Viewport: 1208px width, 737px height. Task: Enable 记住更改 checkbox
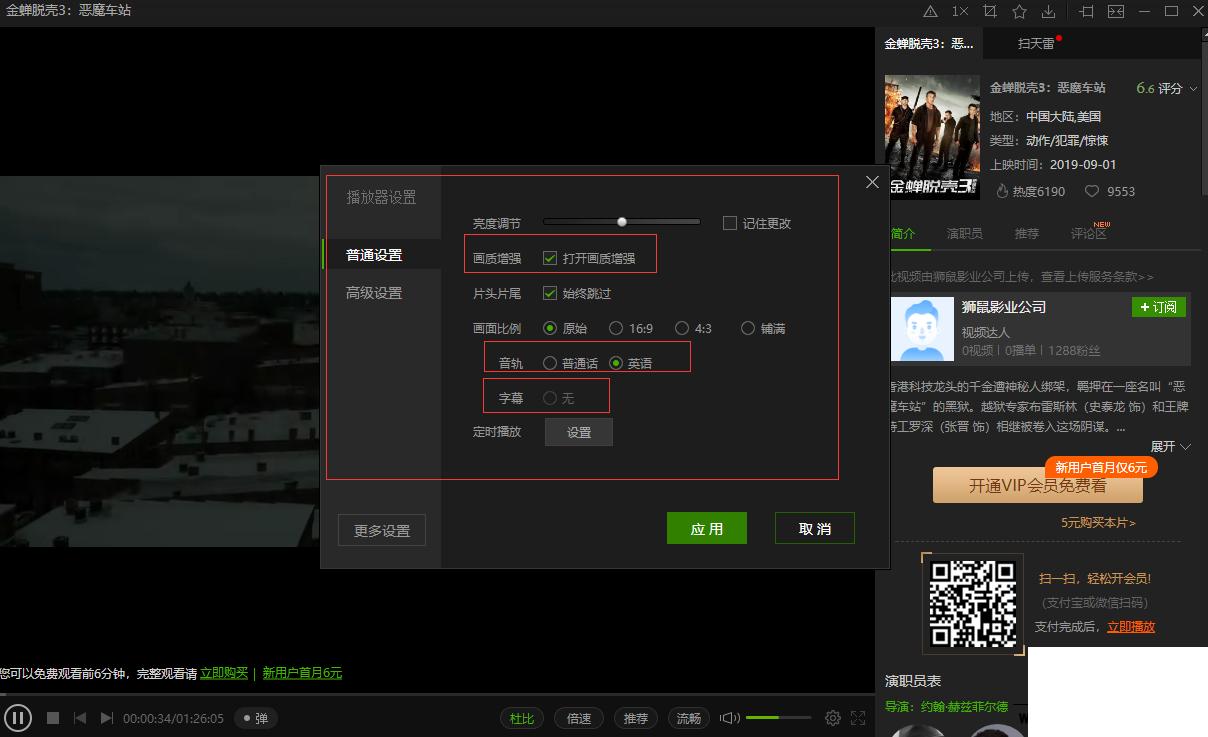tap(730, 222)
